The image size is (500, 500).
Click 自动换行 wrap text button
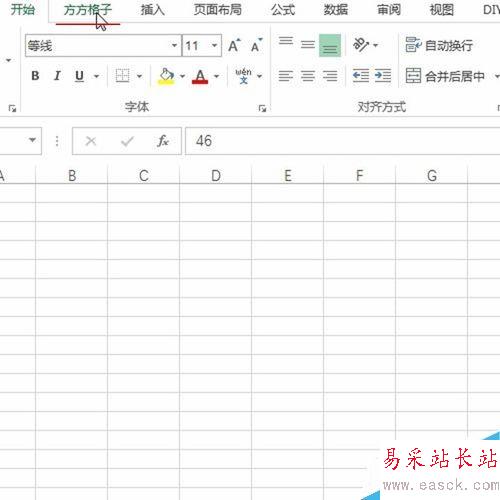pyautogui.click(x=439, y=45)
